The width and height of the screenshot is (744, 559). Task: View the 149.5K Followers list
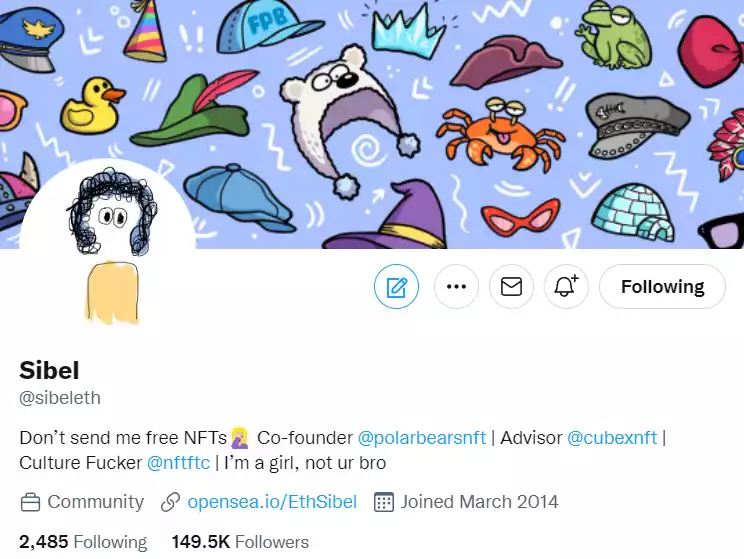[x=240, y=542]
